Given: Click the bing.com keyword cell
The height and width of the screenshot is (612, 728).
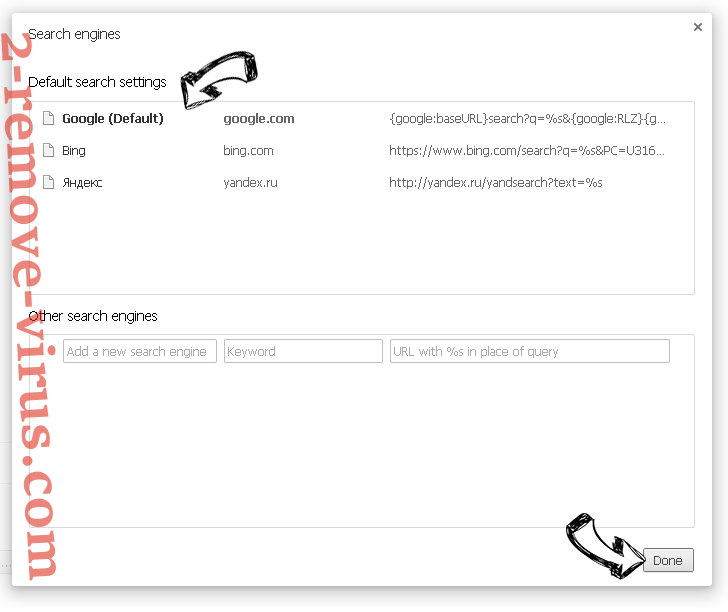Looking at the screenshot, I should click(x=248, y=150).
